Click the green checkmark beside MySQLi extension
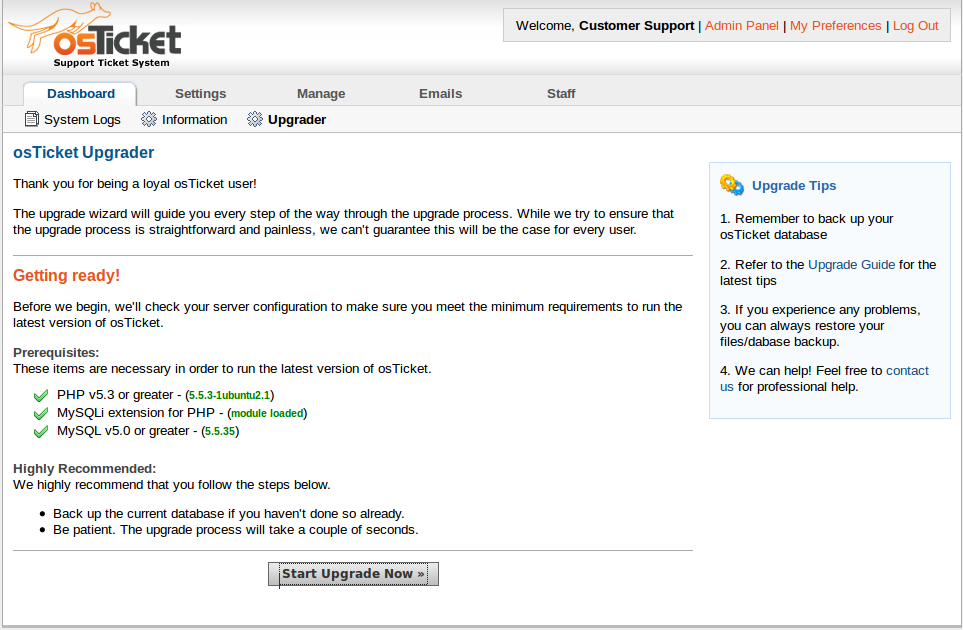The image size is (963, 630). (41, 413)
